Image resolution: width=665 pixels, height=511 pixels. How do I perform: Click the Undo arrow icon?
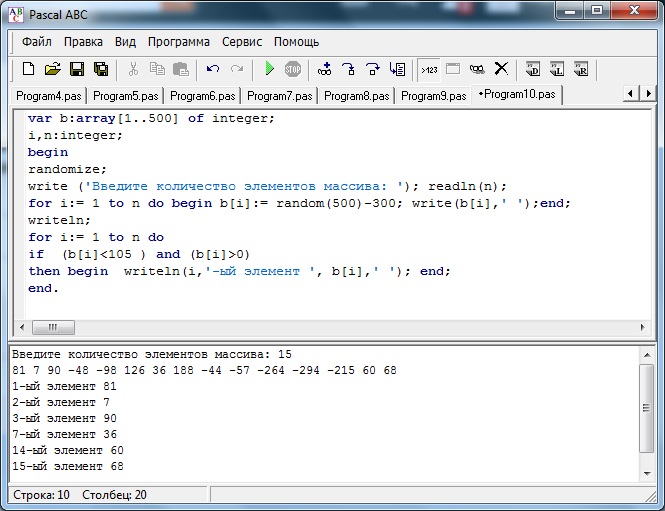pos(212,69)
